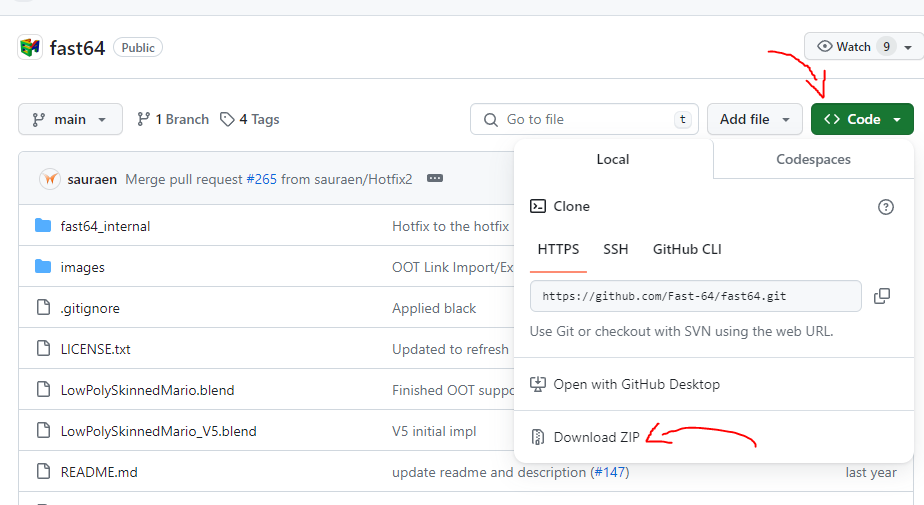The width and height of the screenshot is (924, 505).
Task: Select the SSH clone option
Action: tap(615, 249)
